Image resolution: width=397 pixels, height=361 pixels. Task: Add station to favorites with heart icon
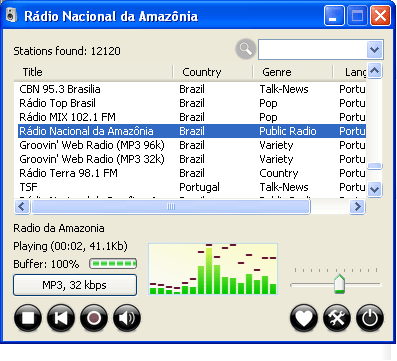(304, 318)
